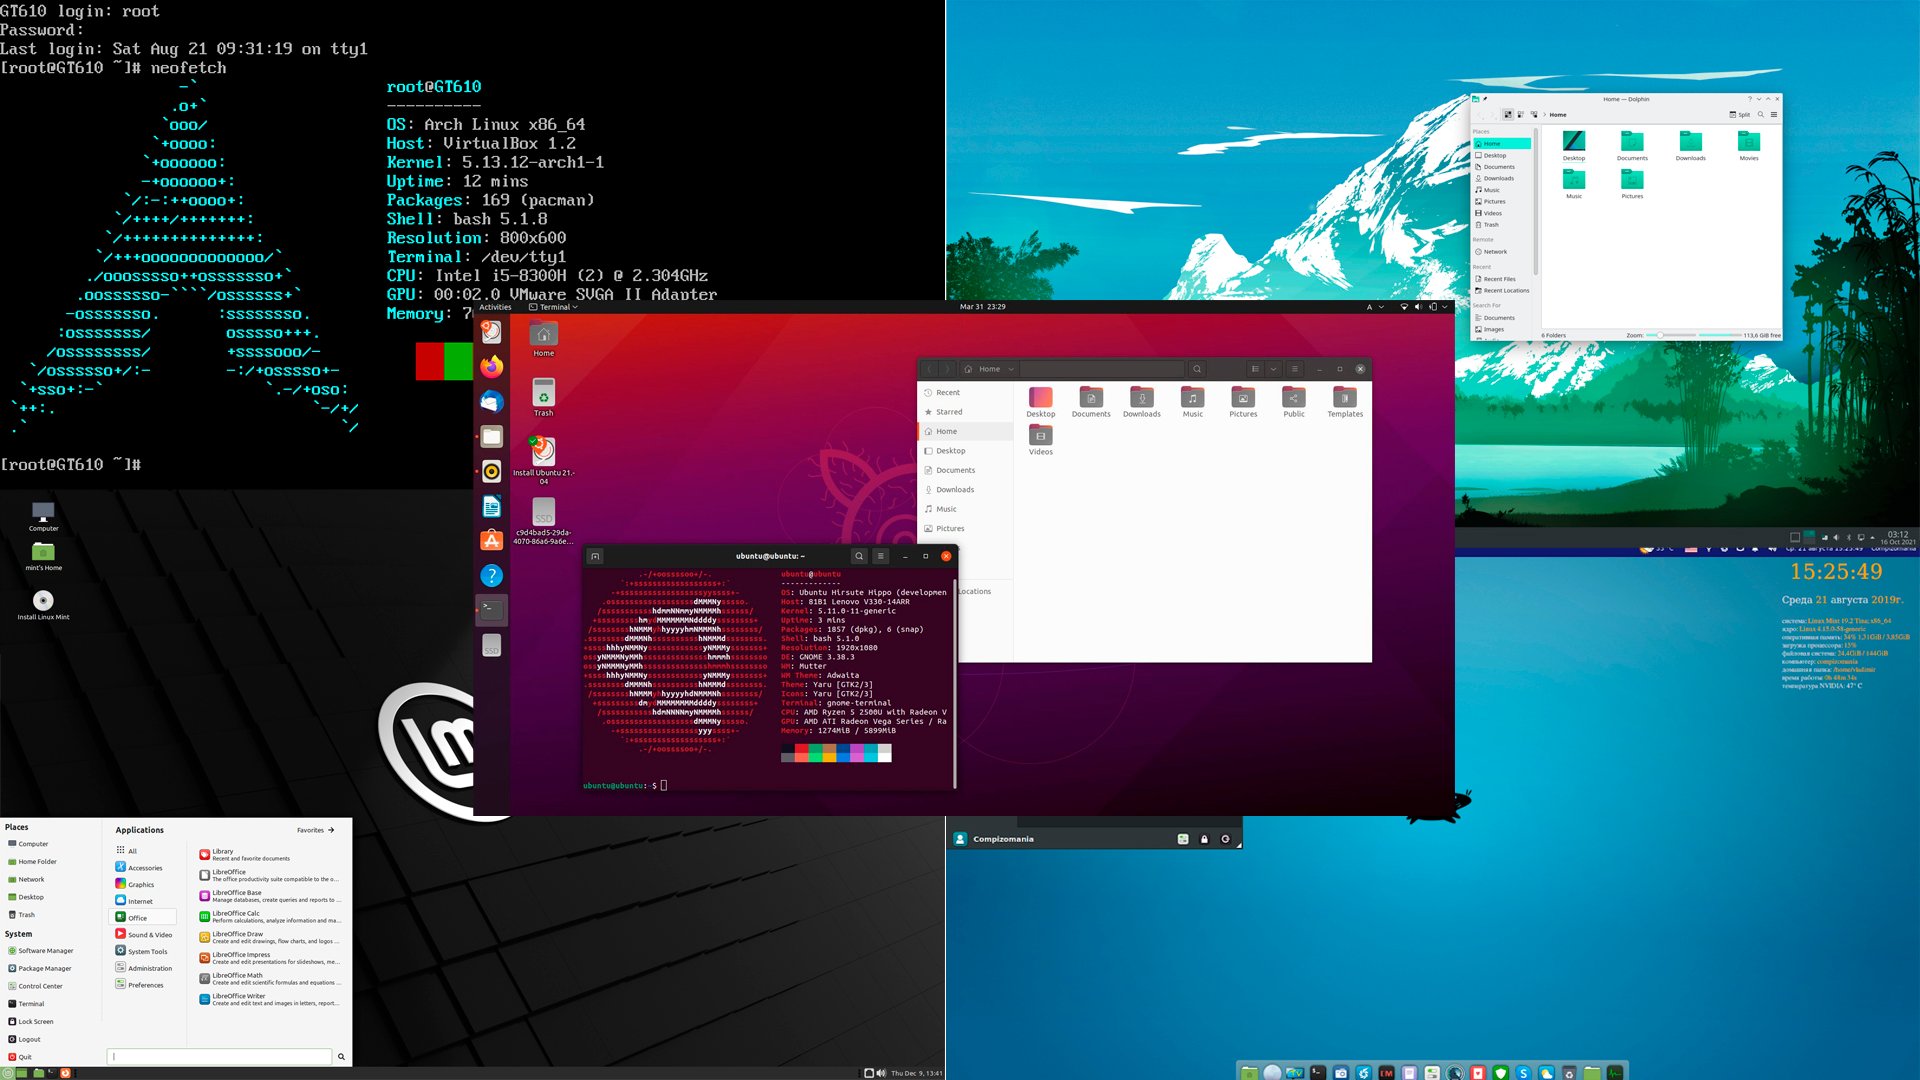Open the Help icon in the Ubuntu dock
This screenshot has width=1920, height=1080.
click(491, 576)
